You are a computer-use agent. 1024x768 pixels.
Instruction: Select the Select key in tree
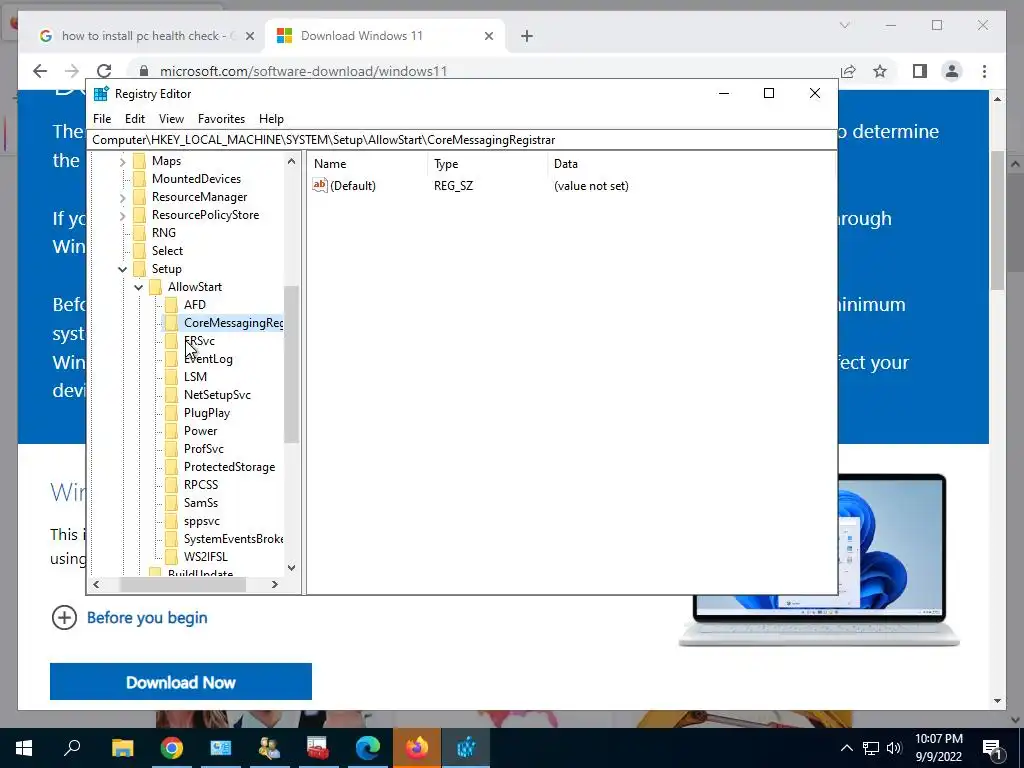[x=167, y=251]
